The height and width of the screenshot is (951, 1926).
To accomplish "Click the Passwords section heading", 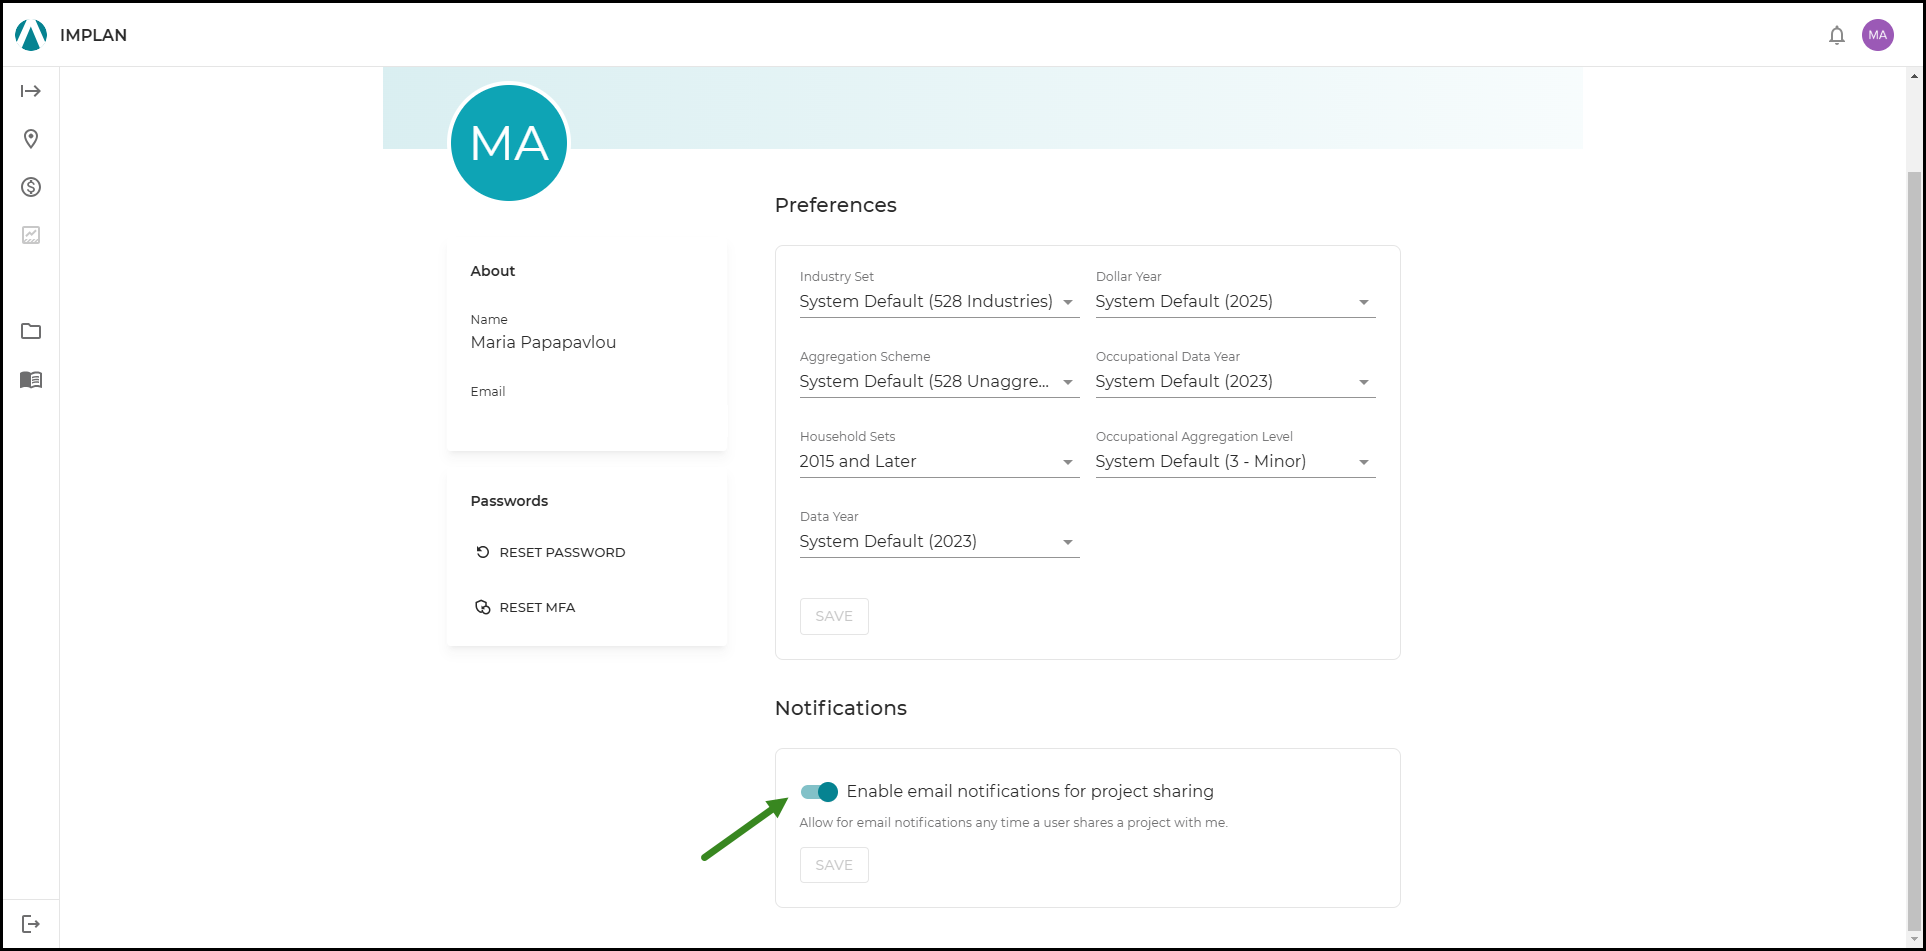I will 509,501.
